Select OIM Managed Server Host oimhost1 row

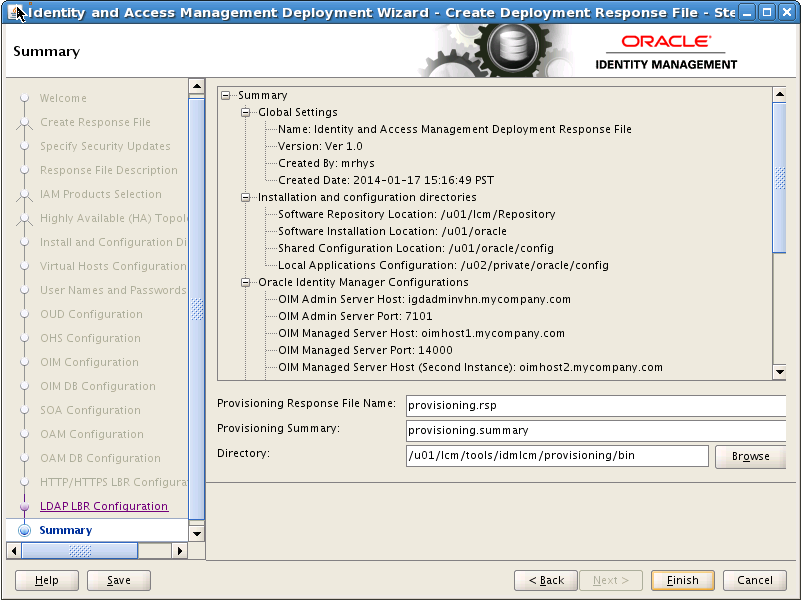421,333
